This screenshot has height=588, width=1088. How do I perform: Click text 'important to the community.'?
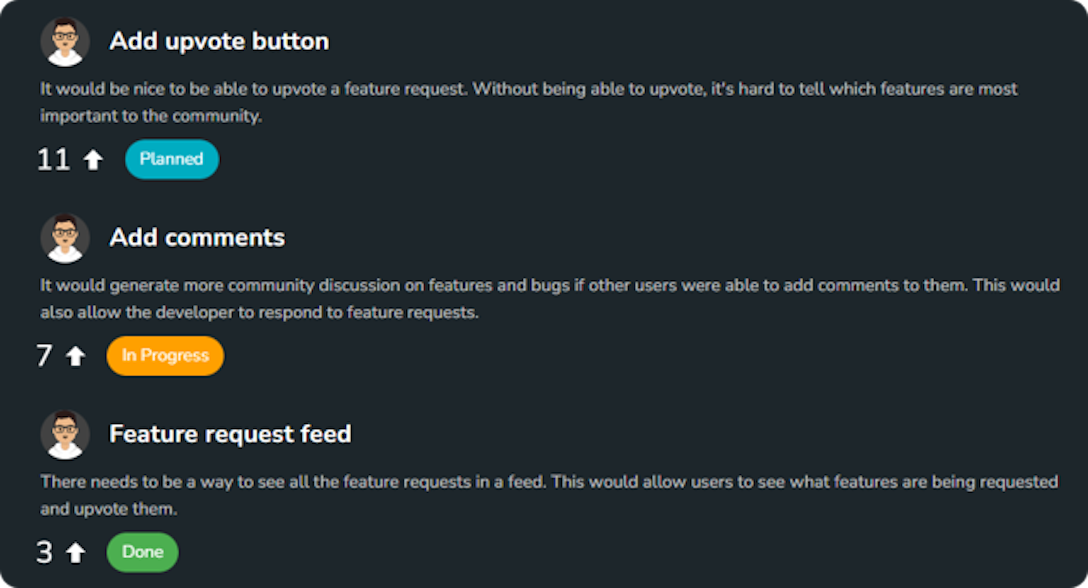pyautogui.click(x=150, y=116)
